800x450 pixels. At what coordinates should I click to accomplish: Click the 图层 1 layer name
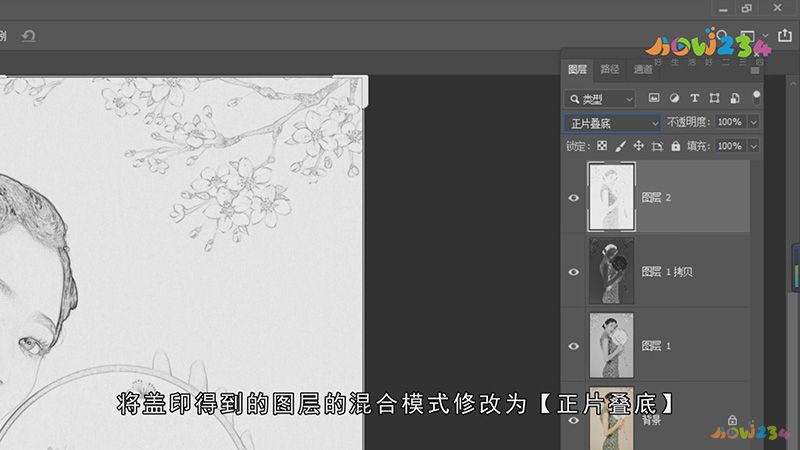tap(656, 346)
